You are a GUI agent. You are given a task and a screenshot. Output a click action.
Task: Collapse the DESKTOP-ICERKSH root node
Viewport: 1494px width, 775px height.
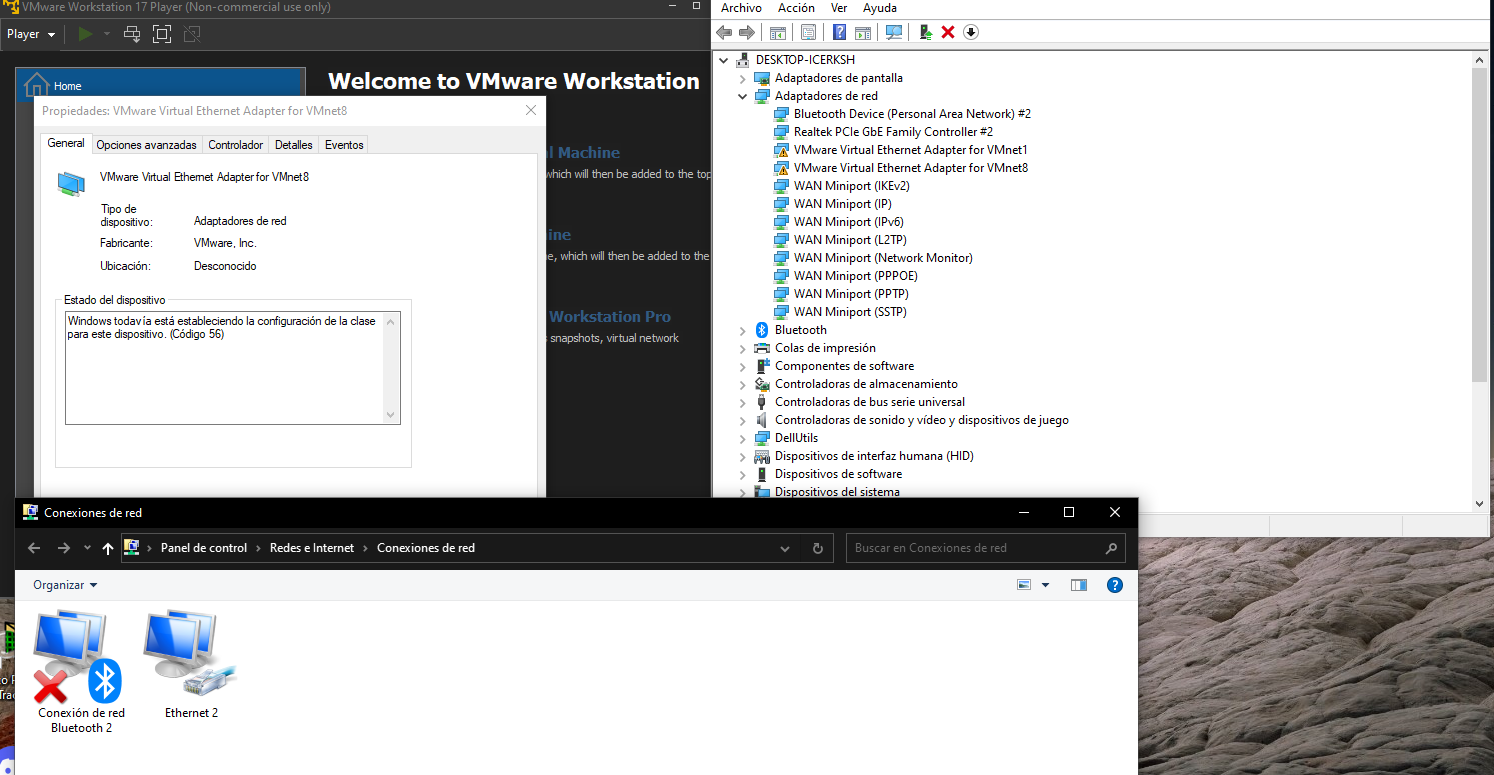[724, 60]
